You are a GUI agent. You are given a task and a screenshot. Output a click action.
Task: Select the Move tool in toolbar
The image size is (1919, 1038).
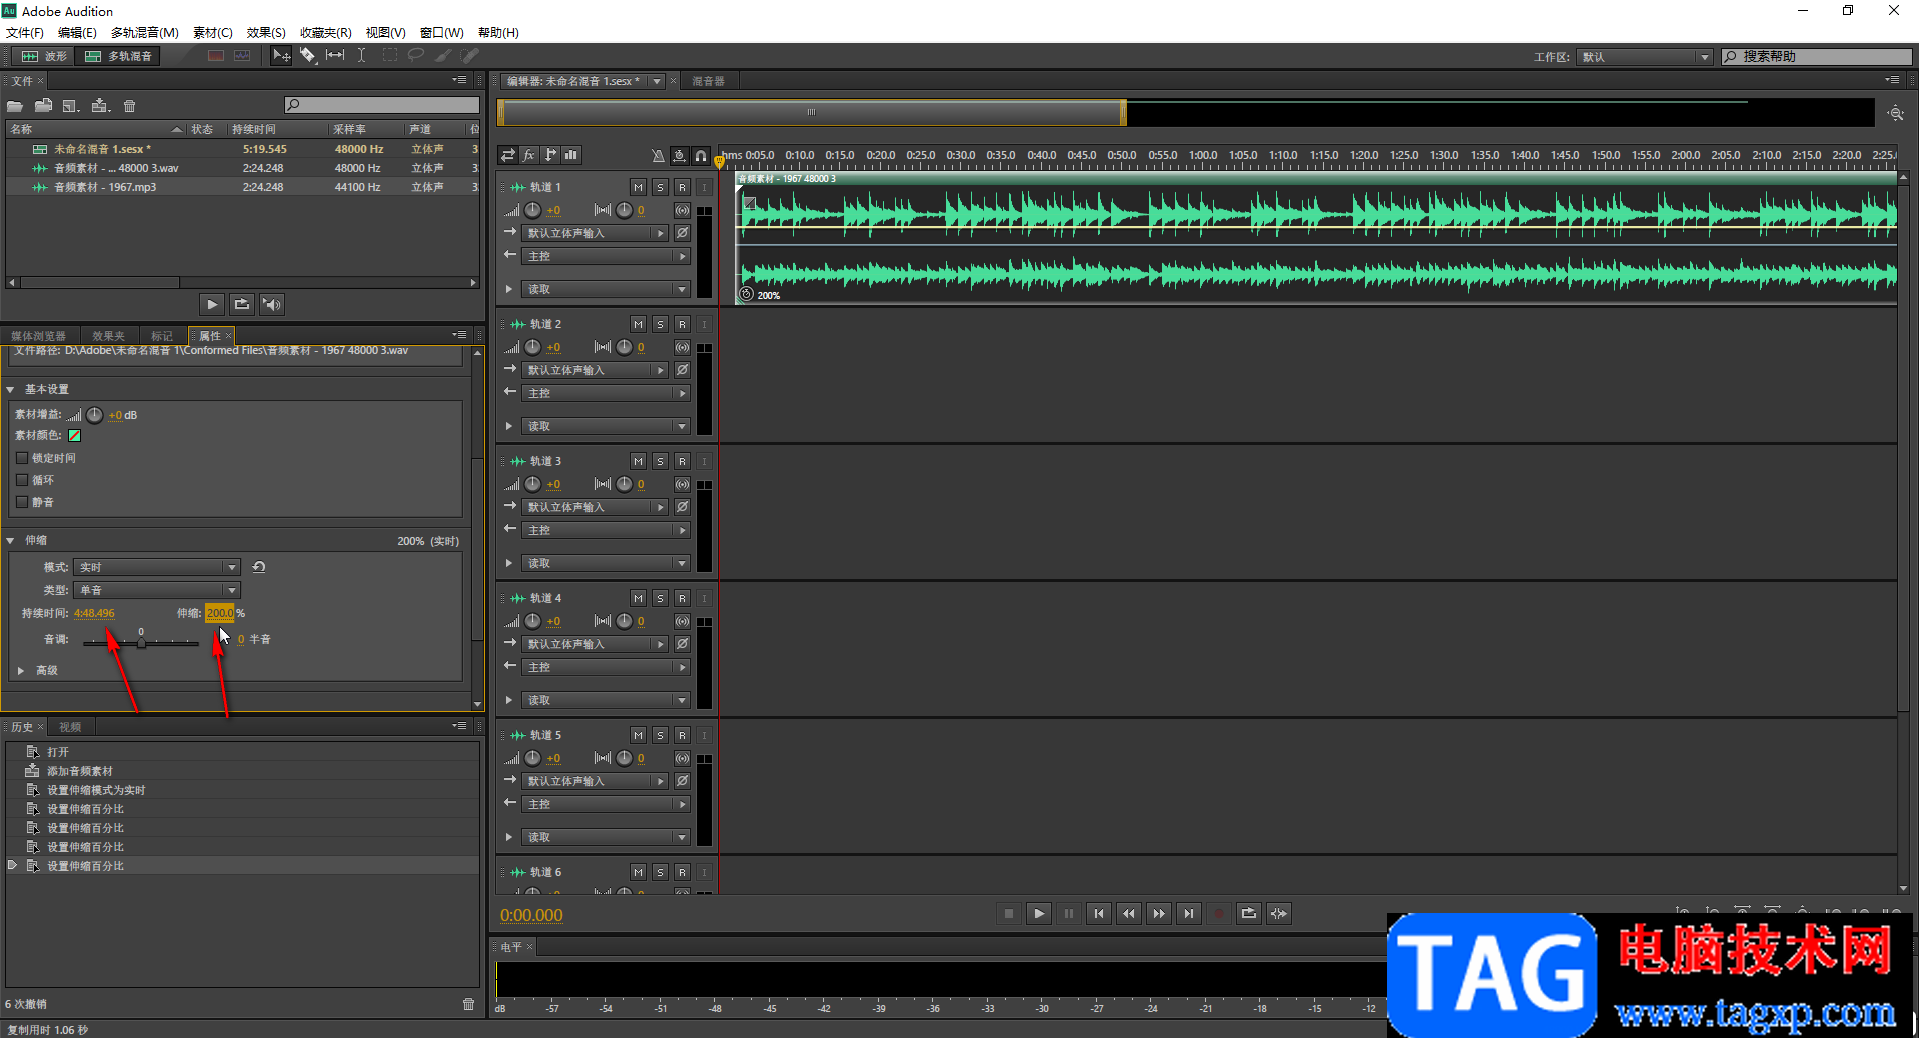click(x=281, y=56)
